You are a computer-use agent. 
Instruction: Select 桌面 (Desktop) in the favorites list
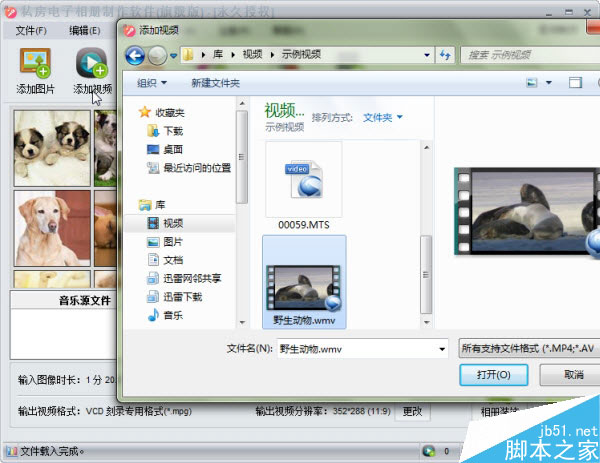tap(173, 149)
